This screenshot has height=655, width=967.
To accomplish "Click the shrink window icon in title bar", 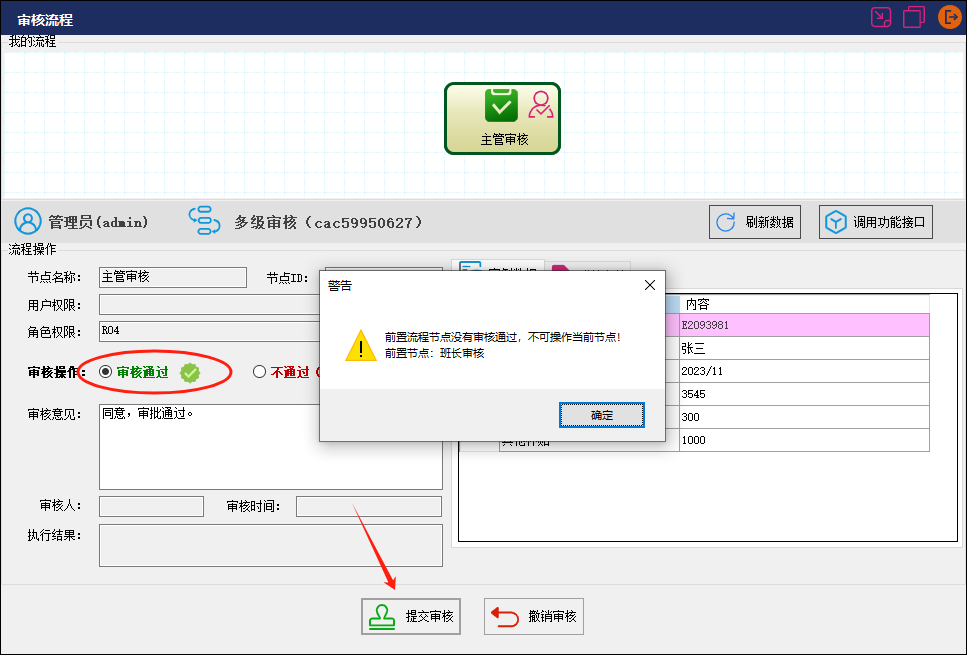I will [x=881, y=17].
